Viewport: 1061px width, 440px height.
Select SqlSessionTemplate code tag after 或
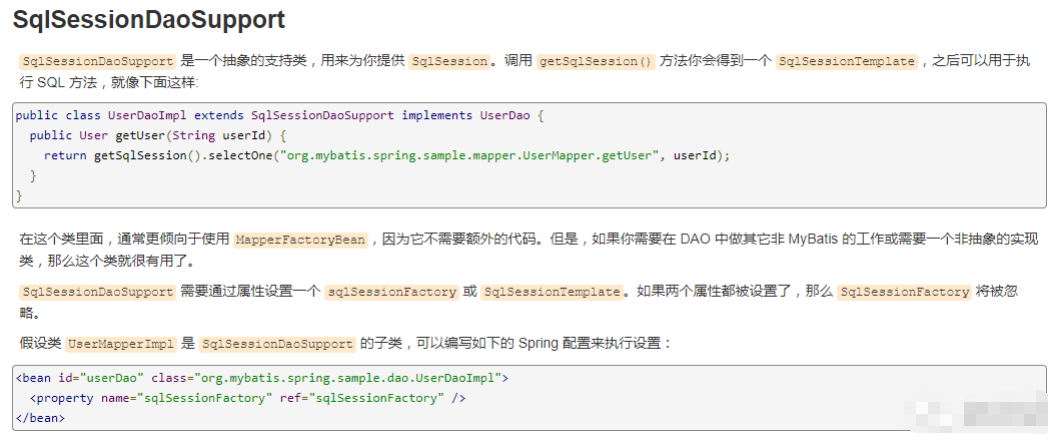552,292
